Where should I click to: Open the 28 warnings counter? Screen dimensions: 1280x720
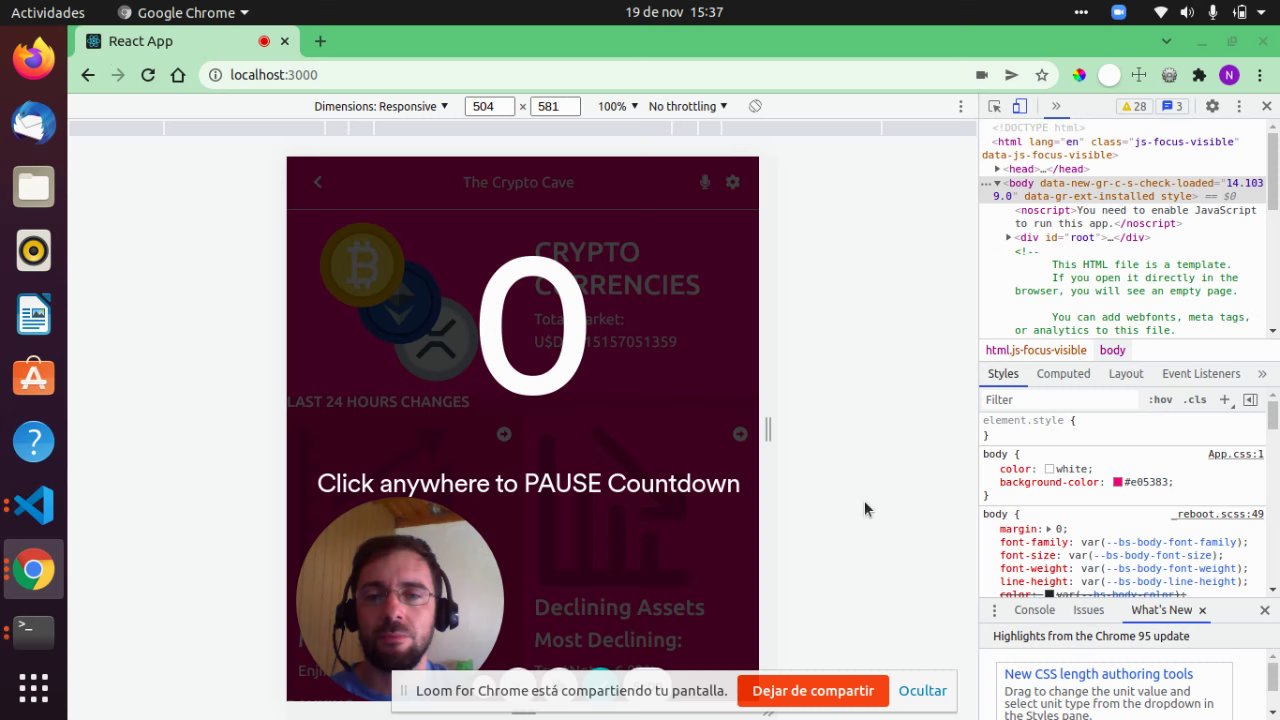[x=1134, y=106]
